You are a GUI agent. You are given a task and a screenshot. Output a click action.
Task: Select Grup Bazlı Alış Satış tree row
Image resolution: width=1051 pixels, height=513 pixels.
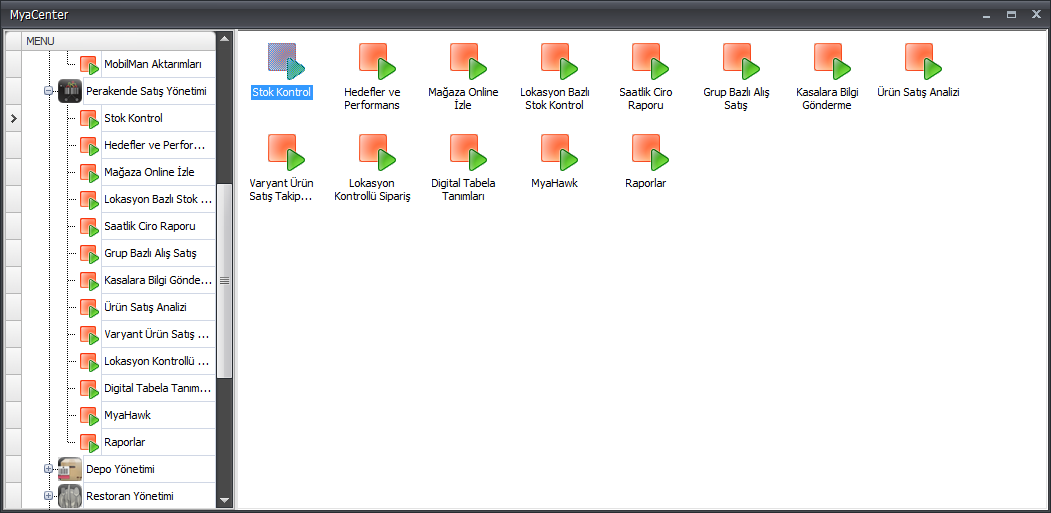pos(158,253)
